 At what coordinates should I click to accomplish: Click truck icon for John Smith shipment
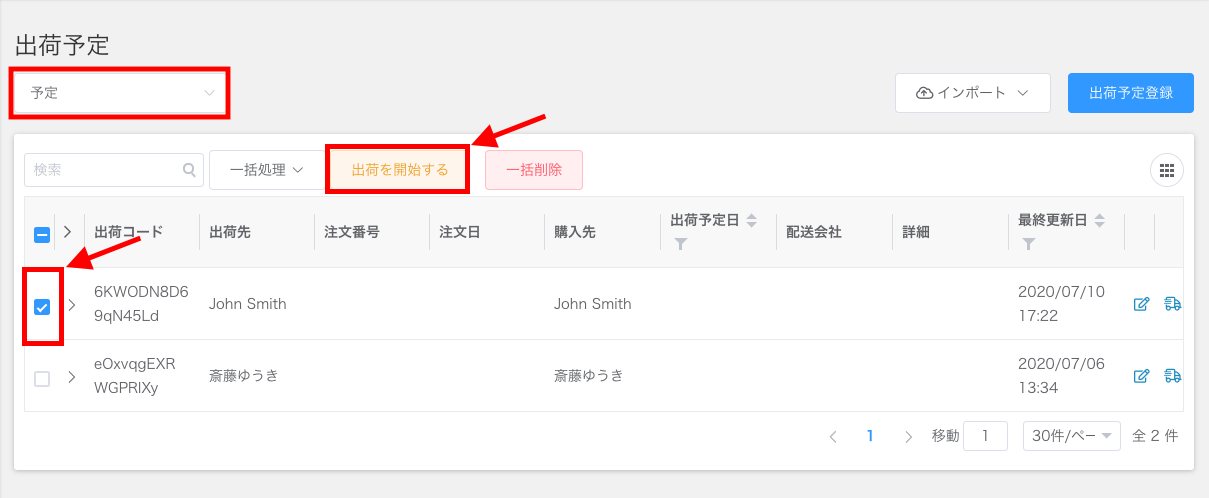click(x=1173, y=304)
